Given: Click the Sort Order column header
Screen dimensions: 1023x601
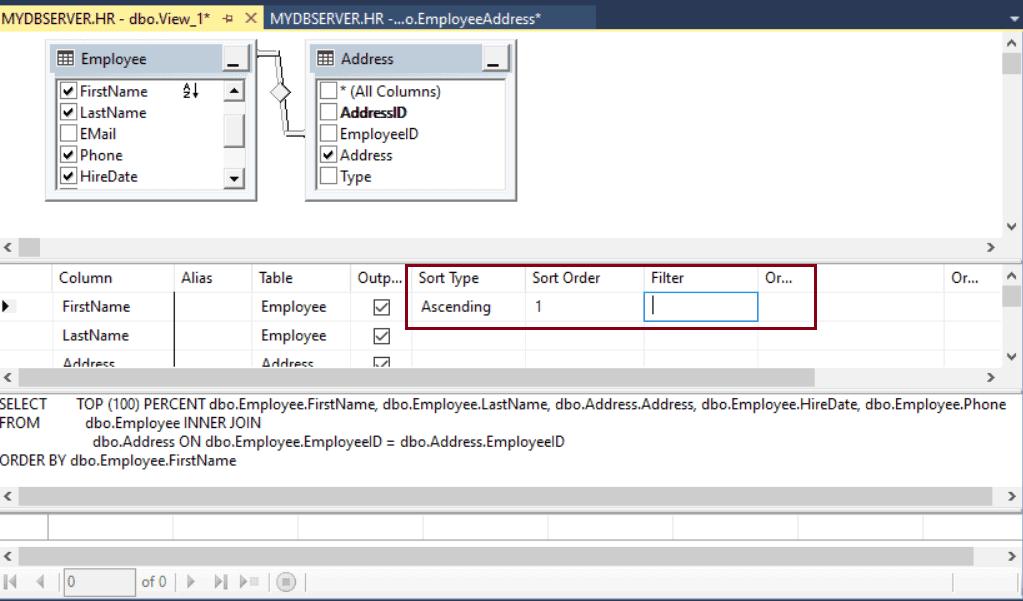Looking at the screenshot, I should click(x=565, y=278).
